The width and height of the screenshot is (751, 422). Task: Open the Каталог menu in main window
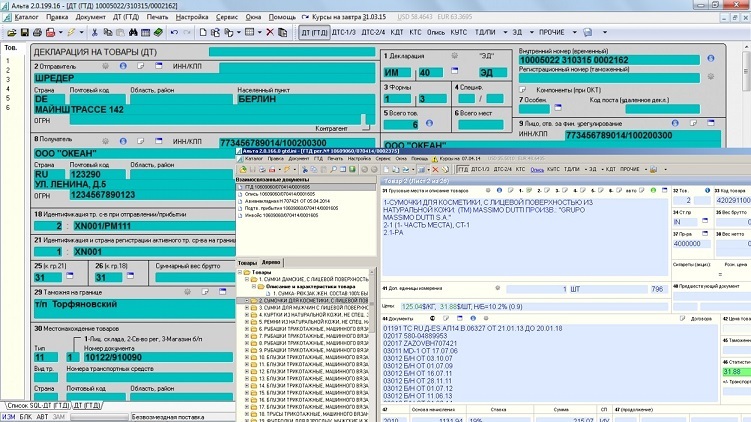pyautogui.click(x=26, y=17)
